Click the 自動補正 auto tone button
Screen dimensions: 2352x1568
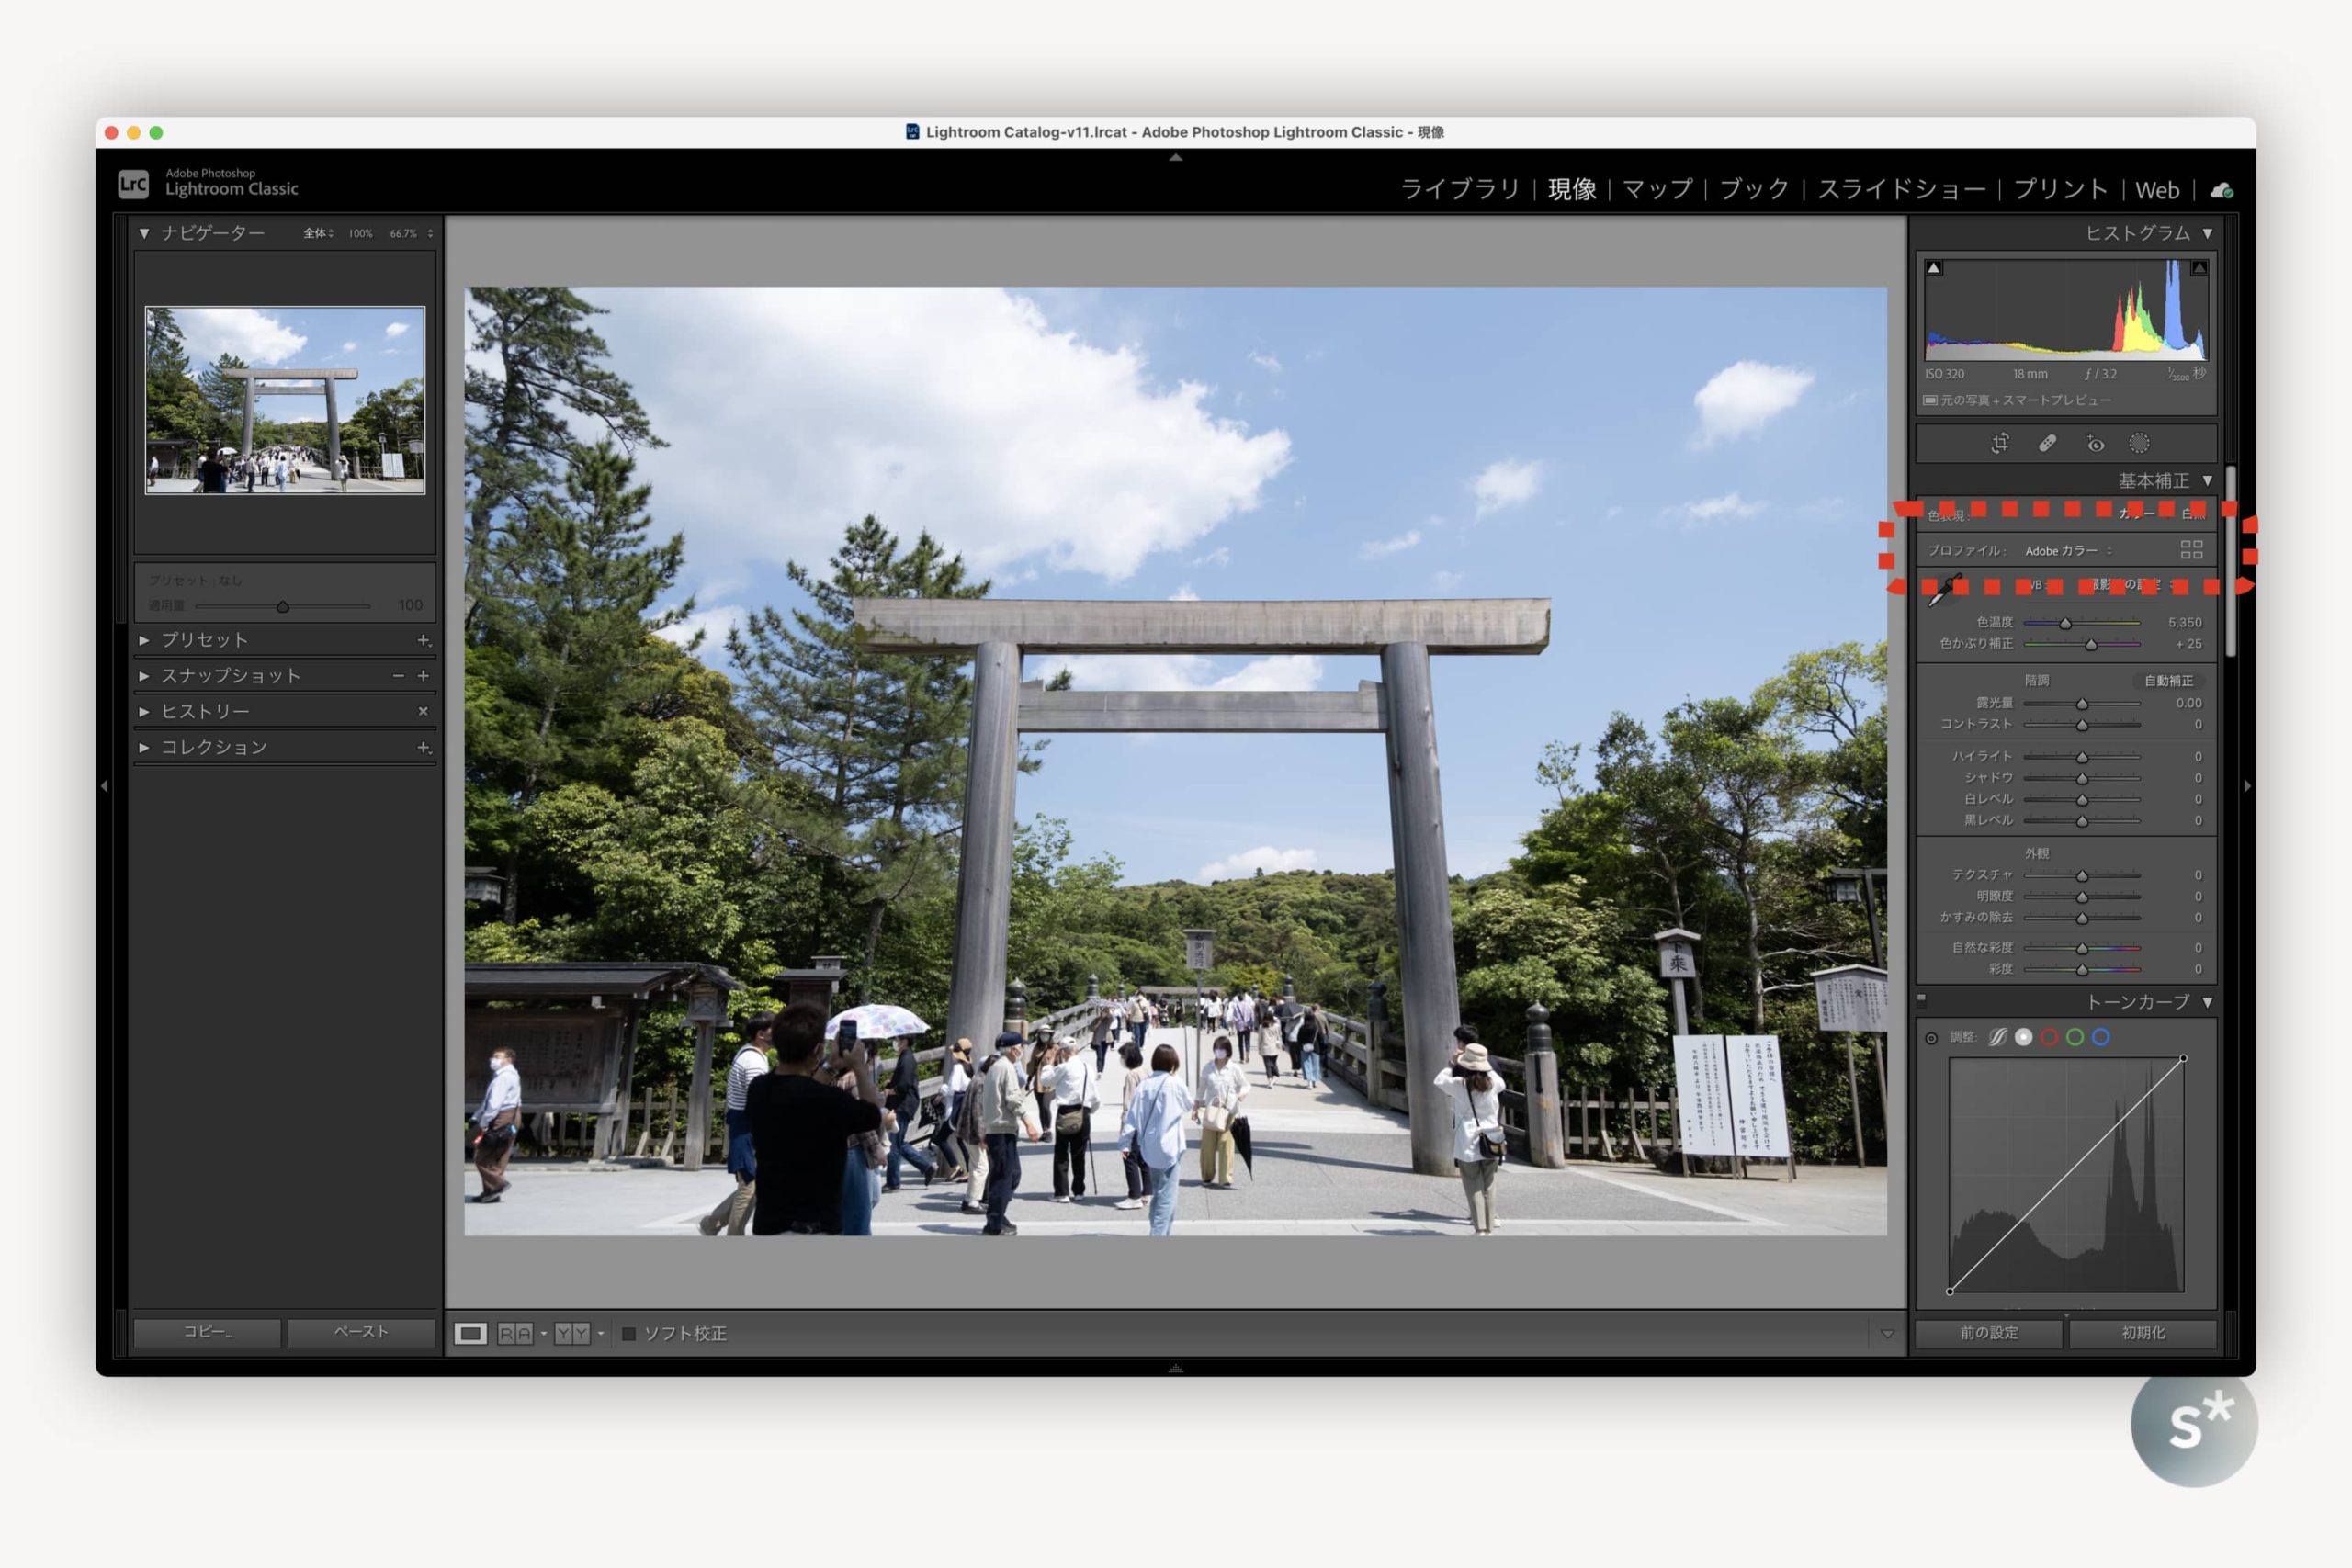pyautogui.click(x=2168, y=681)
